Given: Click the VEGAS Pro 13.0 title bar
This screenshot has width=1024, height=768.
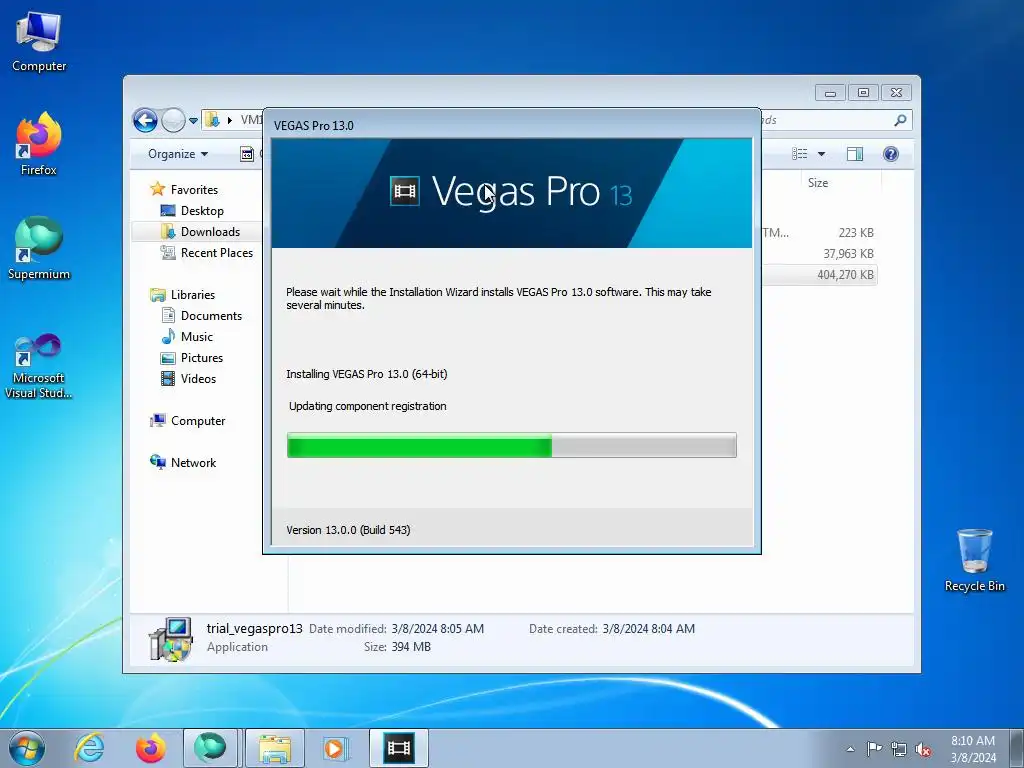Looking at the screenshot, I should [x=511, y=125].
